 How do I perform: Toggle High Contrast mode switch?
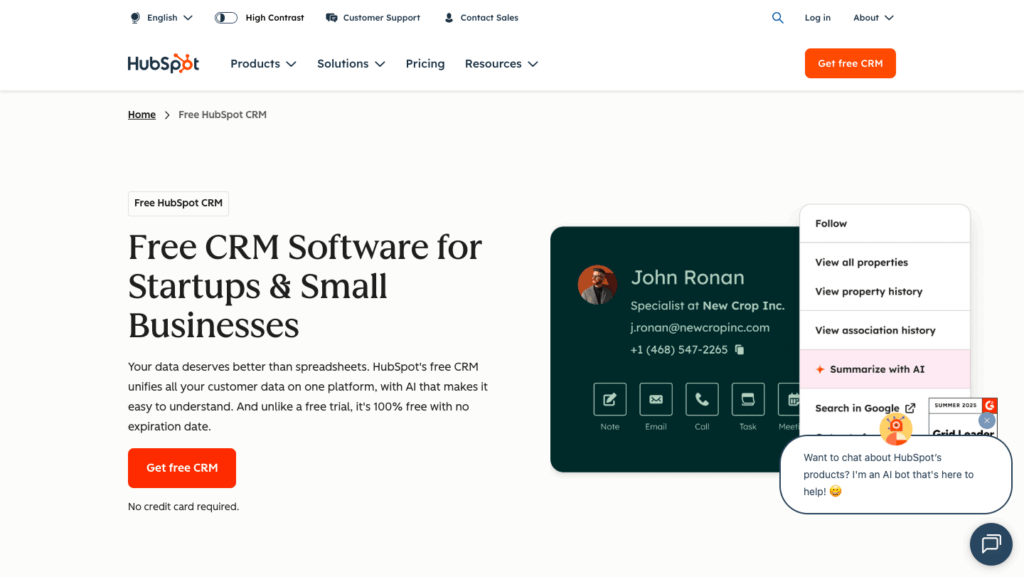[226, 18]
